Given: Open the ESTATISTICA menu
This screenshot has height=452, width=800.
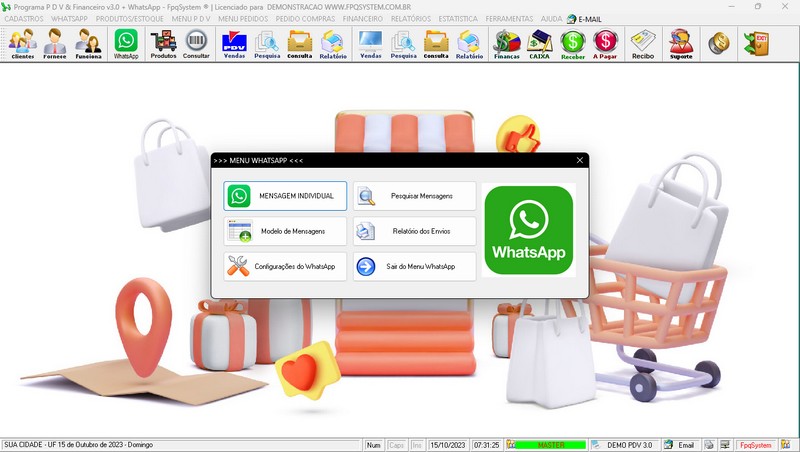Looking at the screenshot, I should tap(458, 19).
